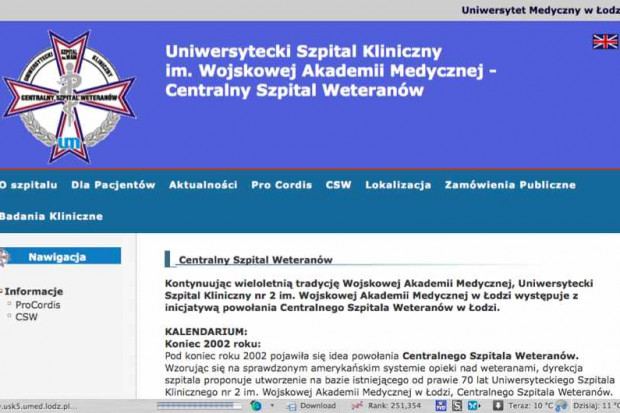Click 'Teraz: 10 °C' weather entry
Viewport: 620px width, 413px height.
pyautogui.click(x=531, y=406)
